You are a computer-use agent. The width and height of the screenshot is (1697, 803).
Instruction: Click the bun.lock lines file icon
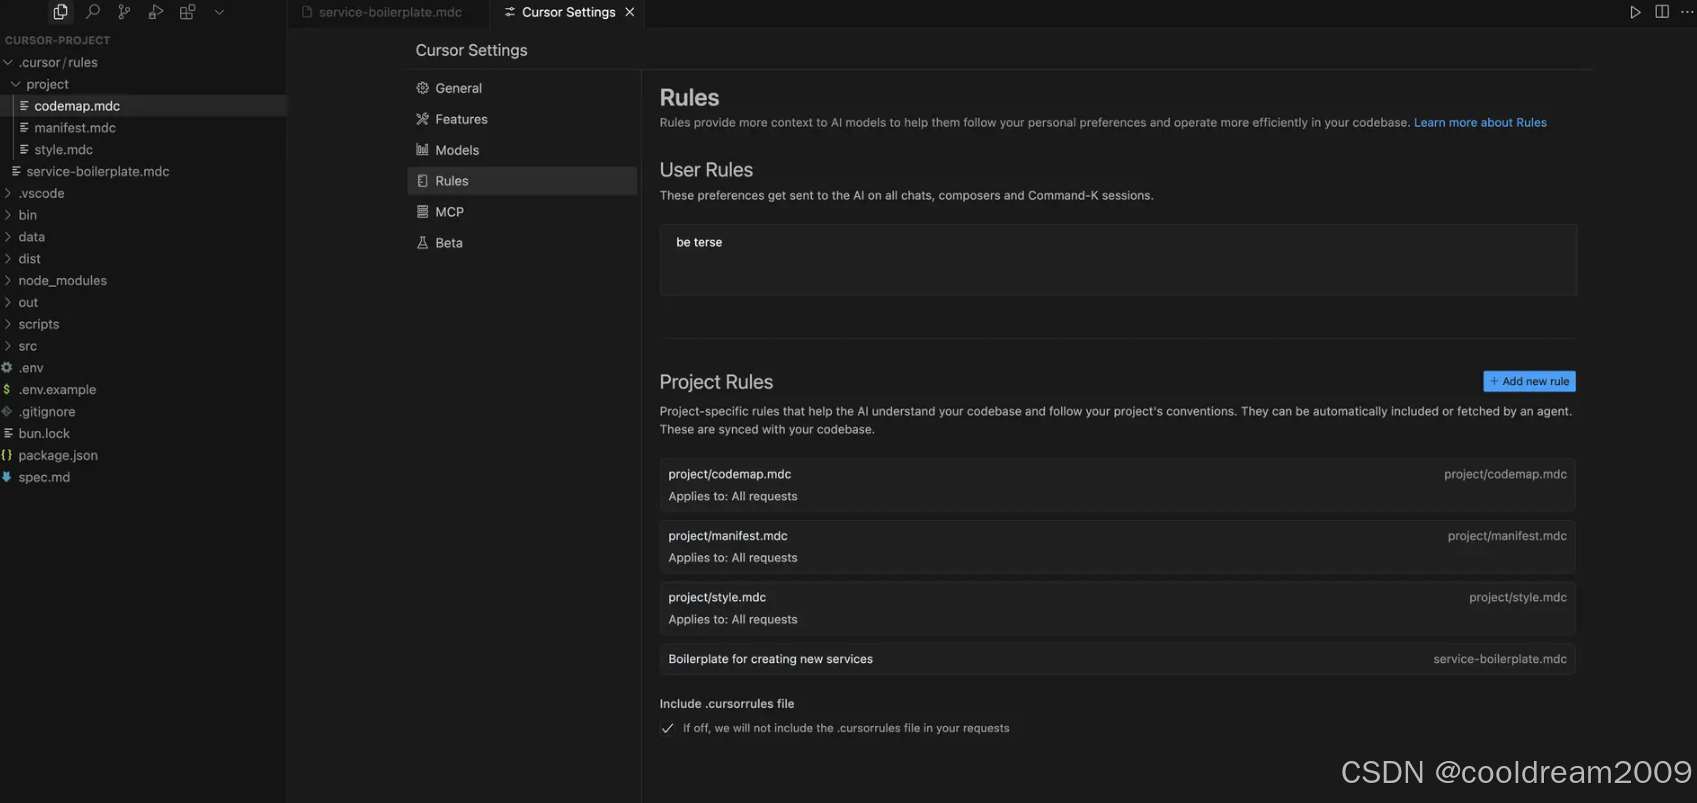pos(8,433)
